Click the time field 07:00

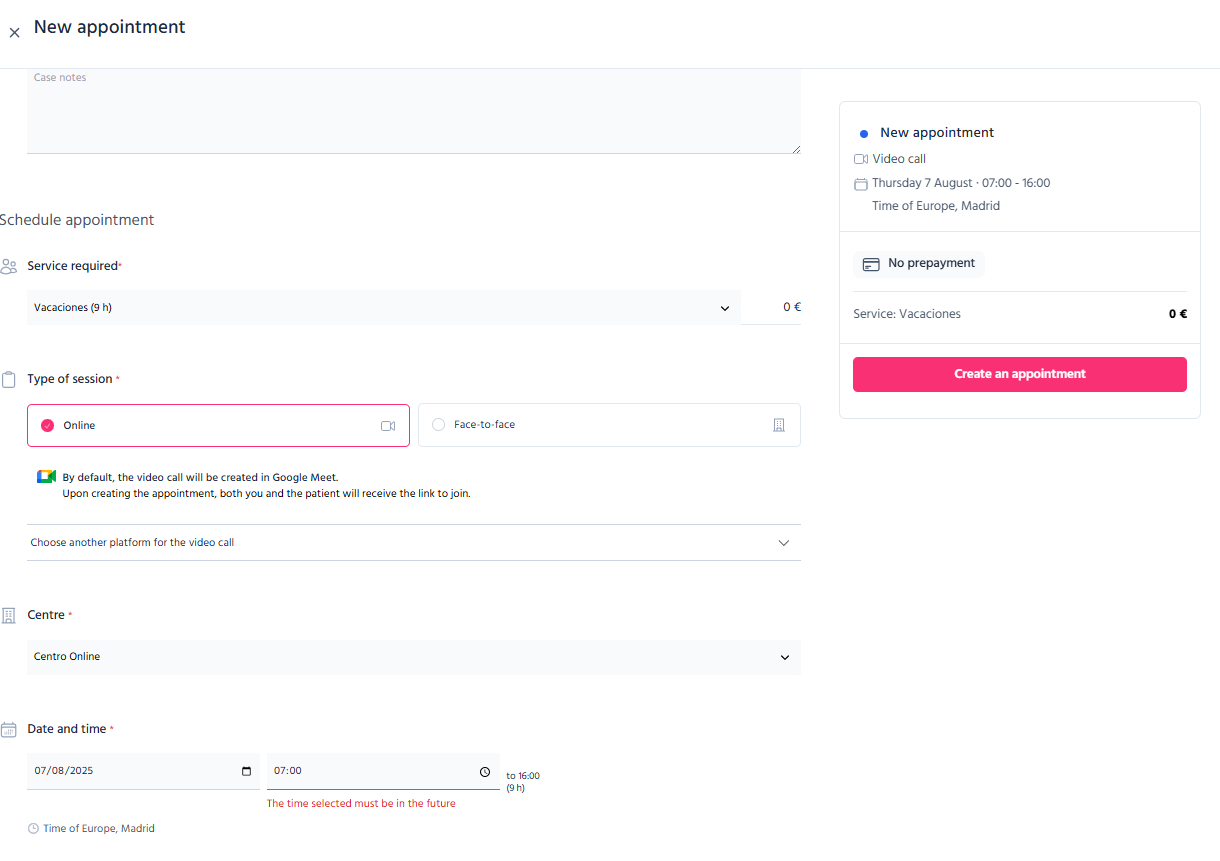click(383, 771)
